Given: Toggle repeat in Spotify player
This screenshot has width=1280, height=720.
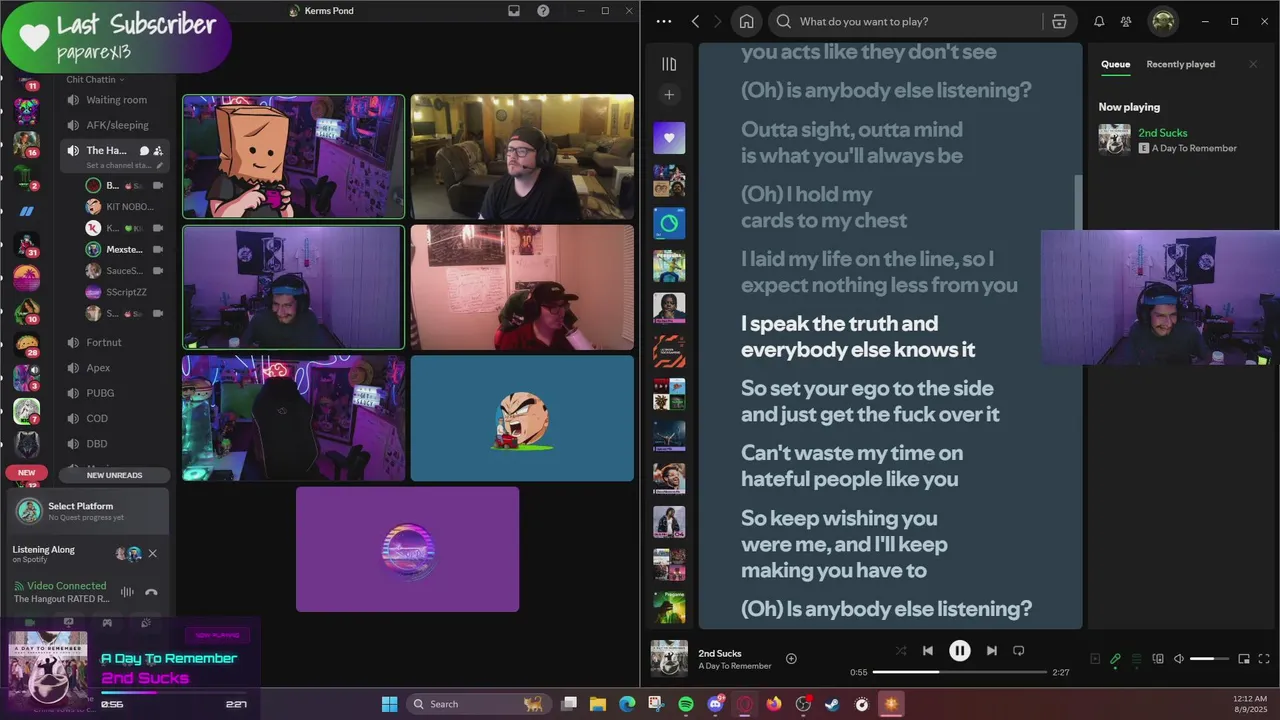Looking at the screenshot, I should (x=1018, y=650).
